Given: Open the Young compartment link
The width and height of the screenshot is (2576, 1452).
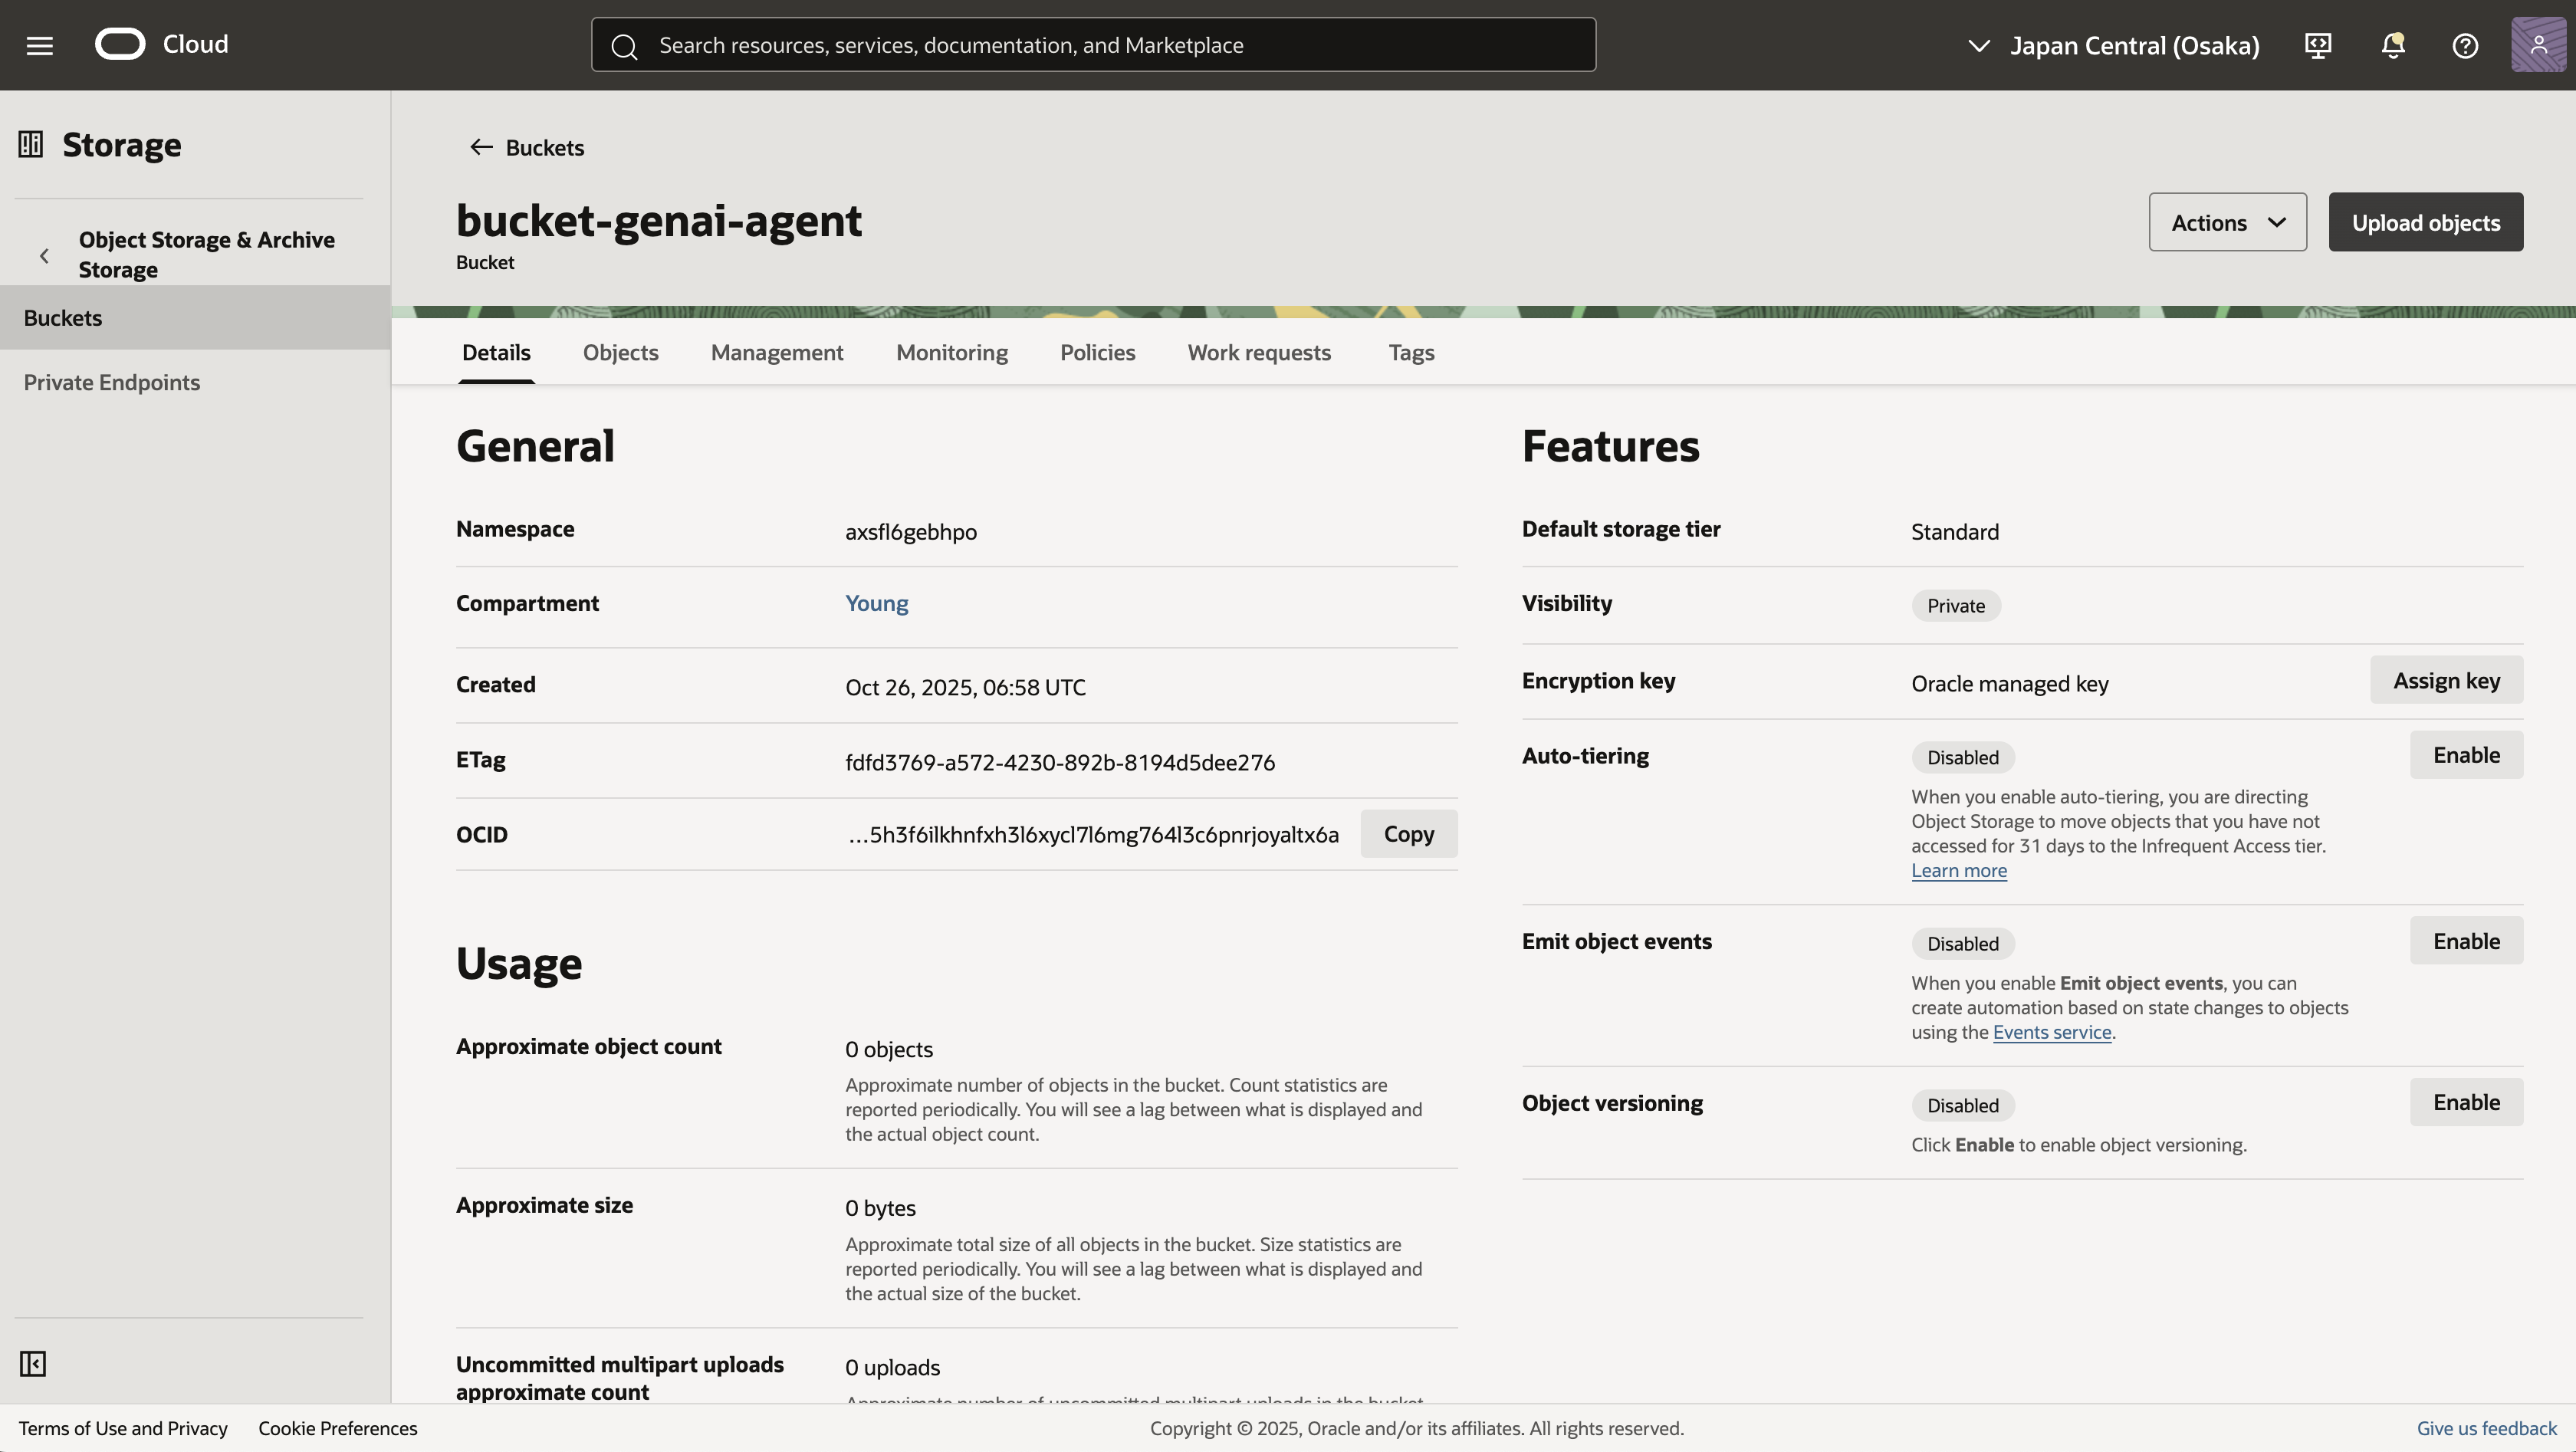Looking at the screenshot, I should click(x=876, y=603).
